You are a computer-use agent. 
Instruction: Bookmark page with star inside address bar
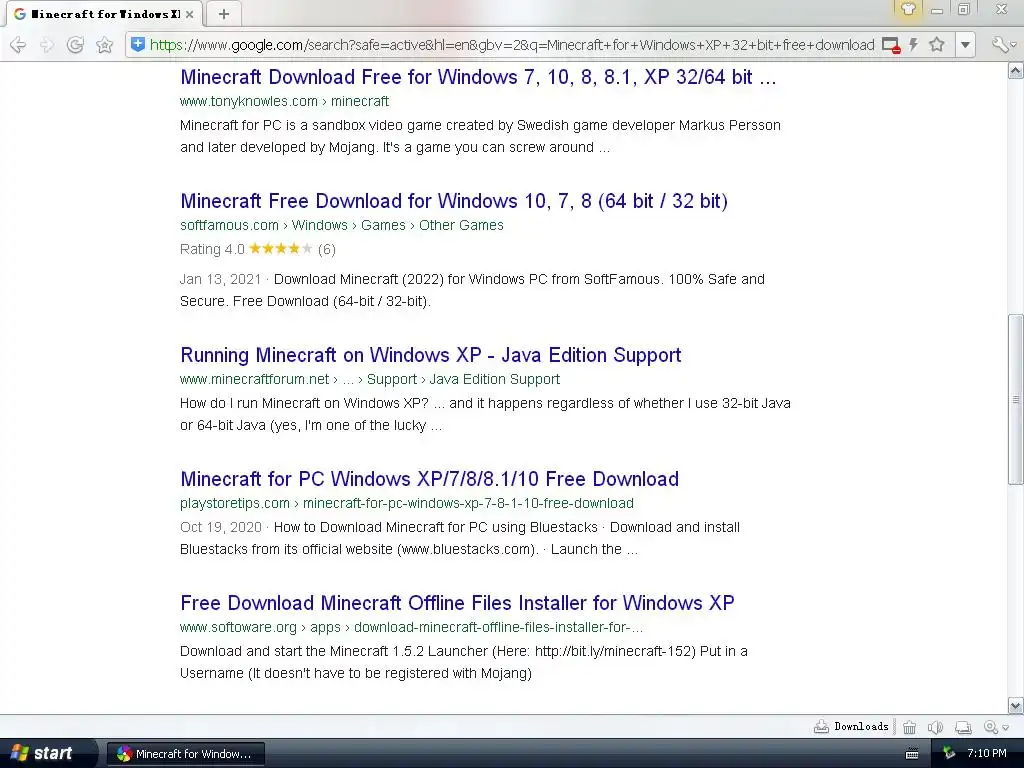click(x=937, y=44)
